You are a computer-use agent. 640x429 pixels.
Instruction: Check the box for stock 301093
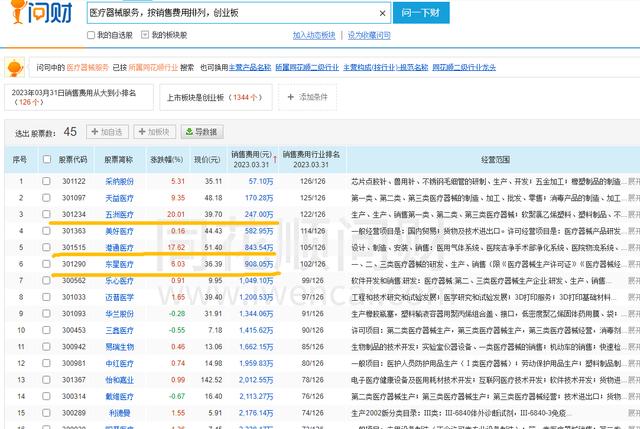coord(46,313)
